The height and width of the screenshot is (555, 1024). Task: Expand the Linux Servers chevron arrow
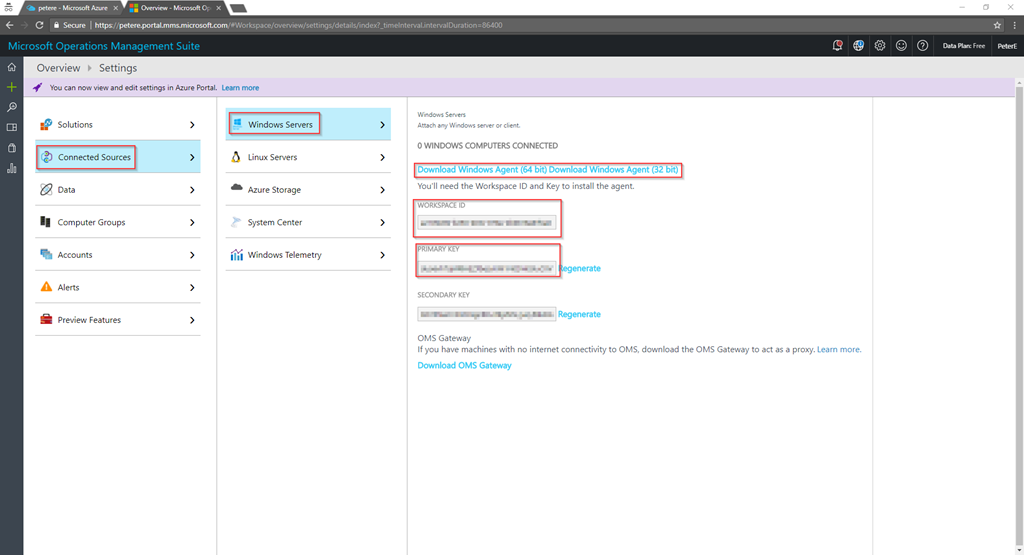[x=382, y=157]
